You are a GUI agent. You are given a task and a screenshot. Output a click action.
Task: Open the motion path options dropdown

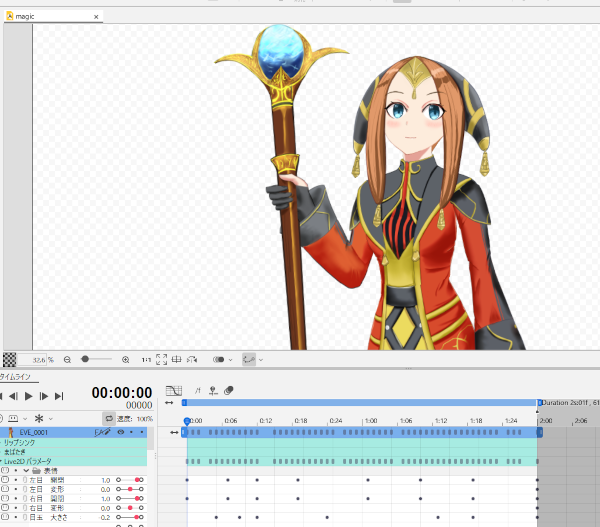coord(261,360)
